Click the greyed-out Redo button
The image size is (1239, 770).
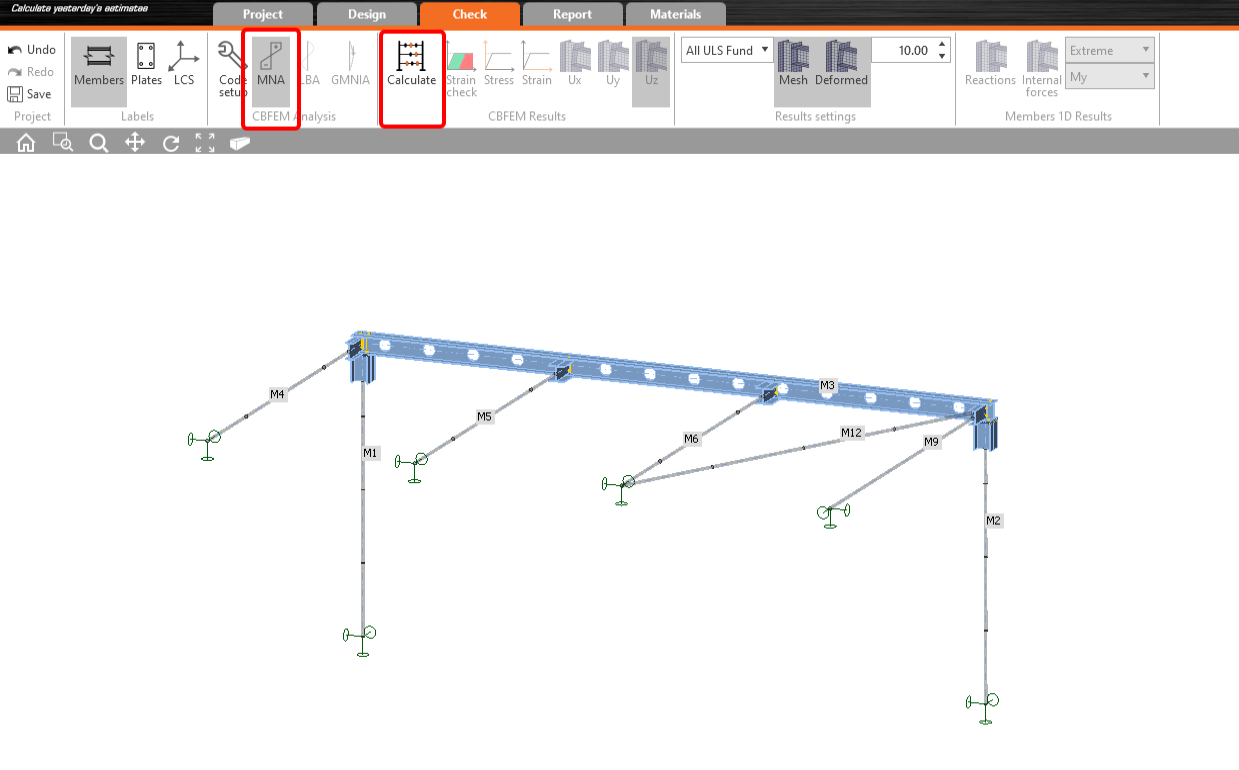pos(32,72)
